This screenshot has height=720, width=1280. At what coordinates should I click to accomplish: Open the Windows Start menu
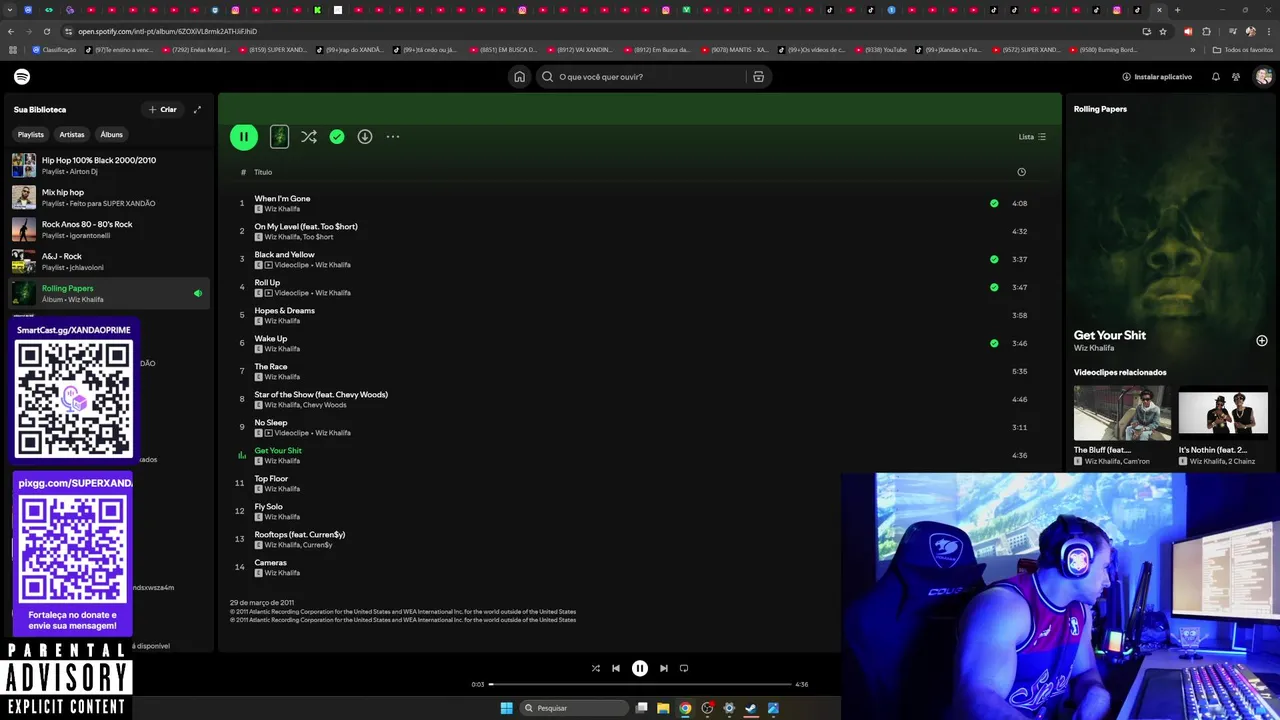point(507,708)
